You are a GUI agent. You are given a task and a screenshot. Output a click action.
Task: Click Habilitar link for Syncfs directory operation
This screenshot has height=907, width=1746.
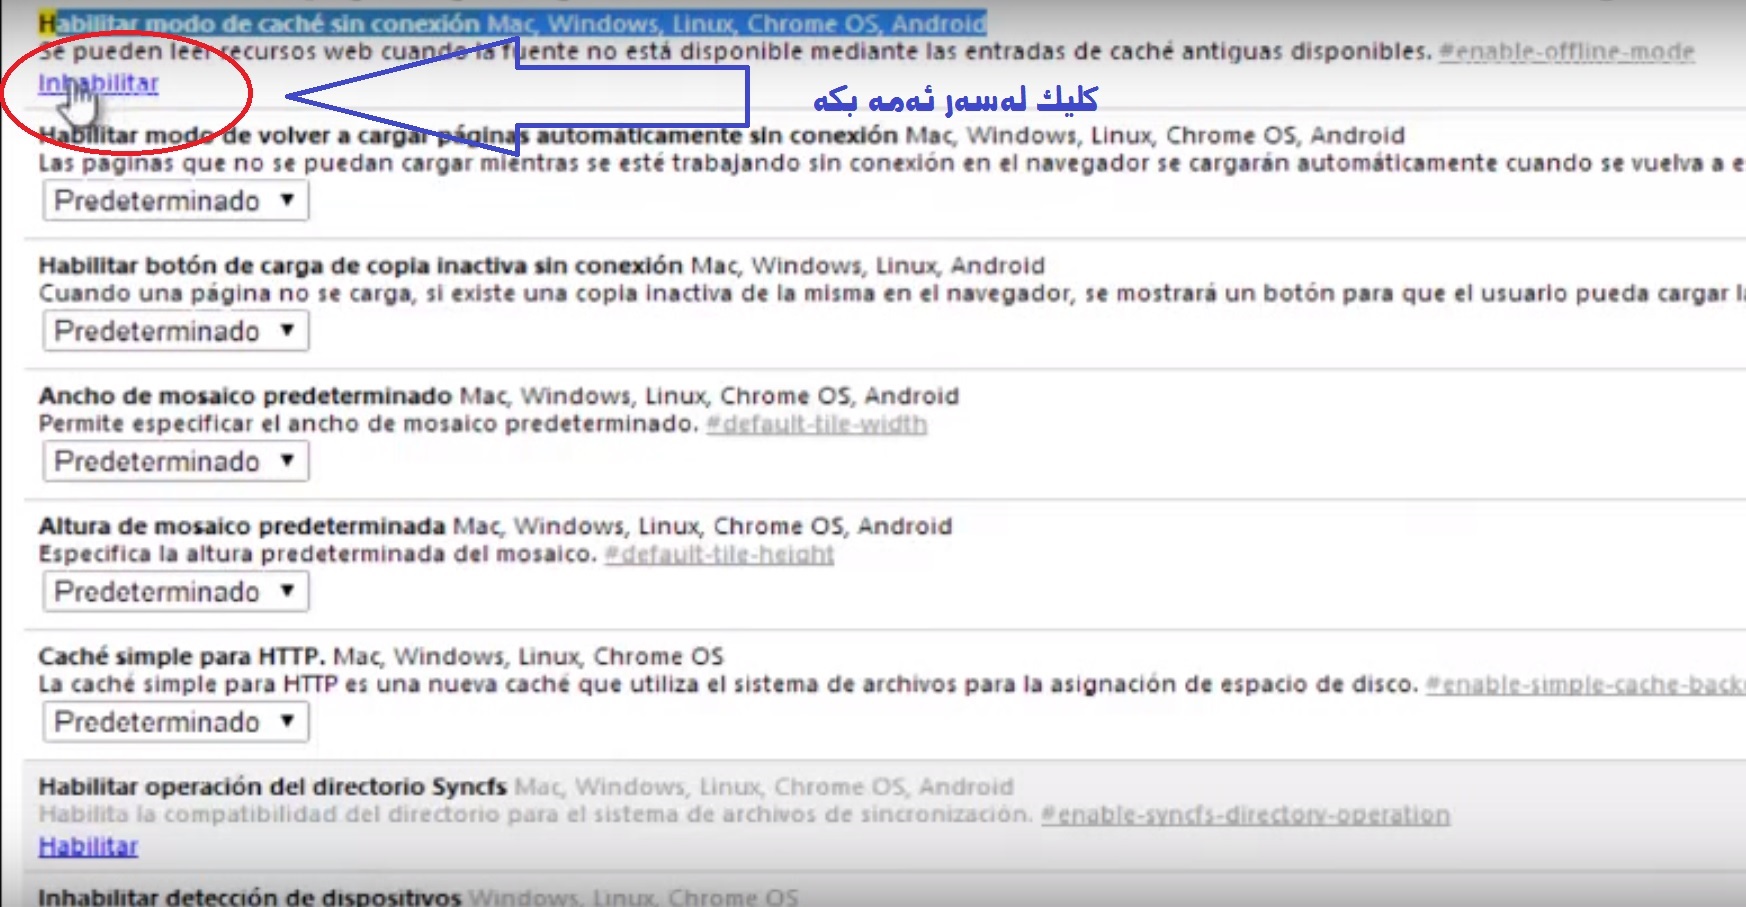pyautogui.click(x=88, y=847)
